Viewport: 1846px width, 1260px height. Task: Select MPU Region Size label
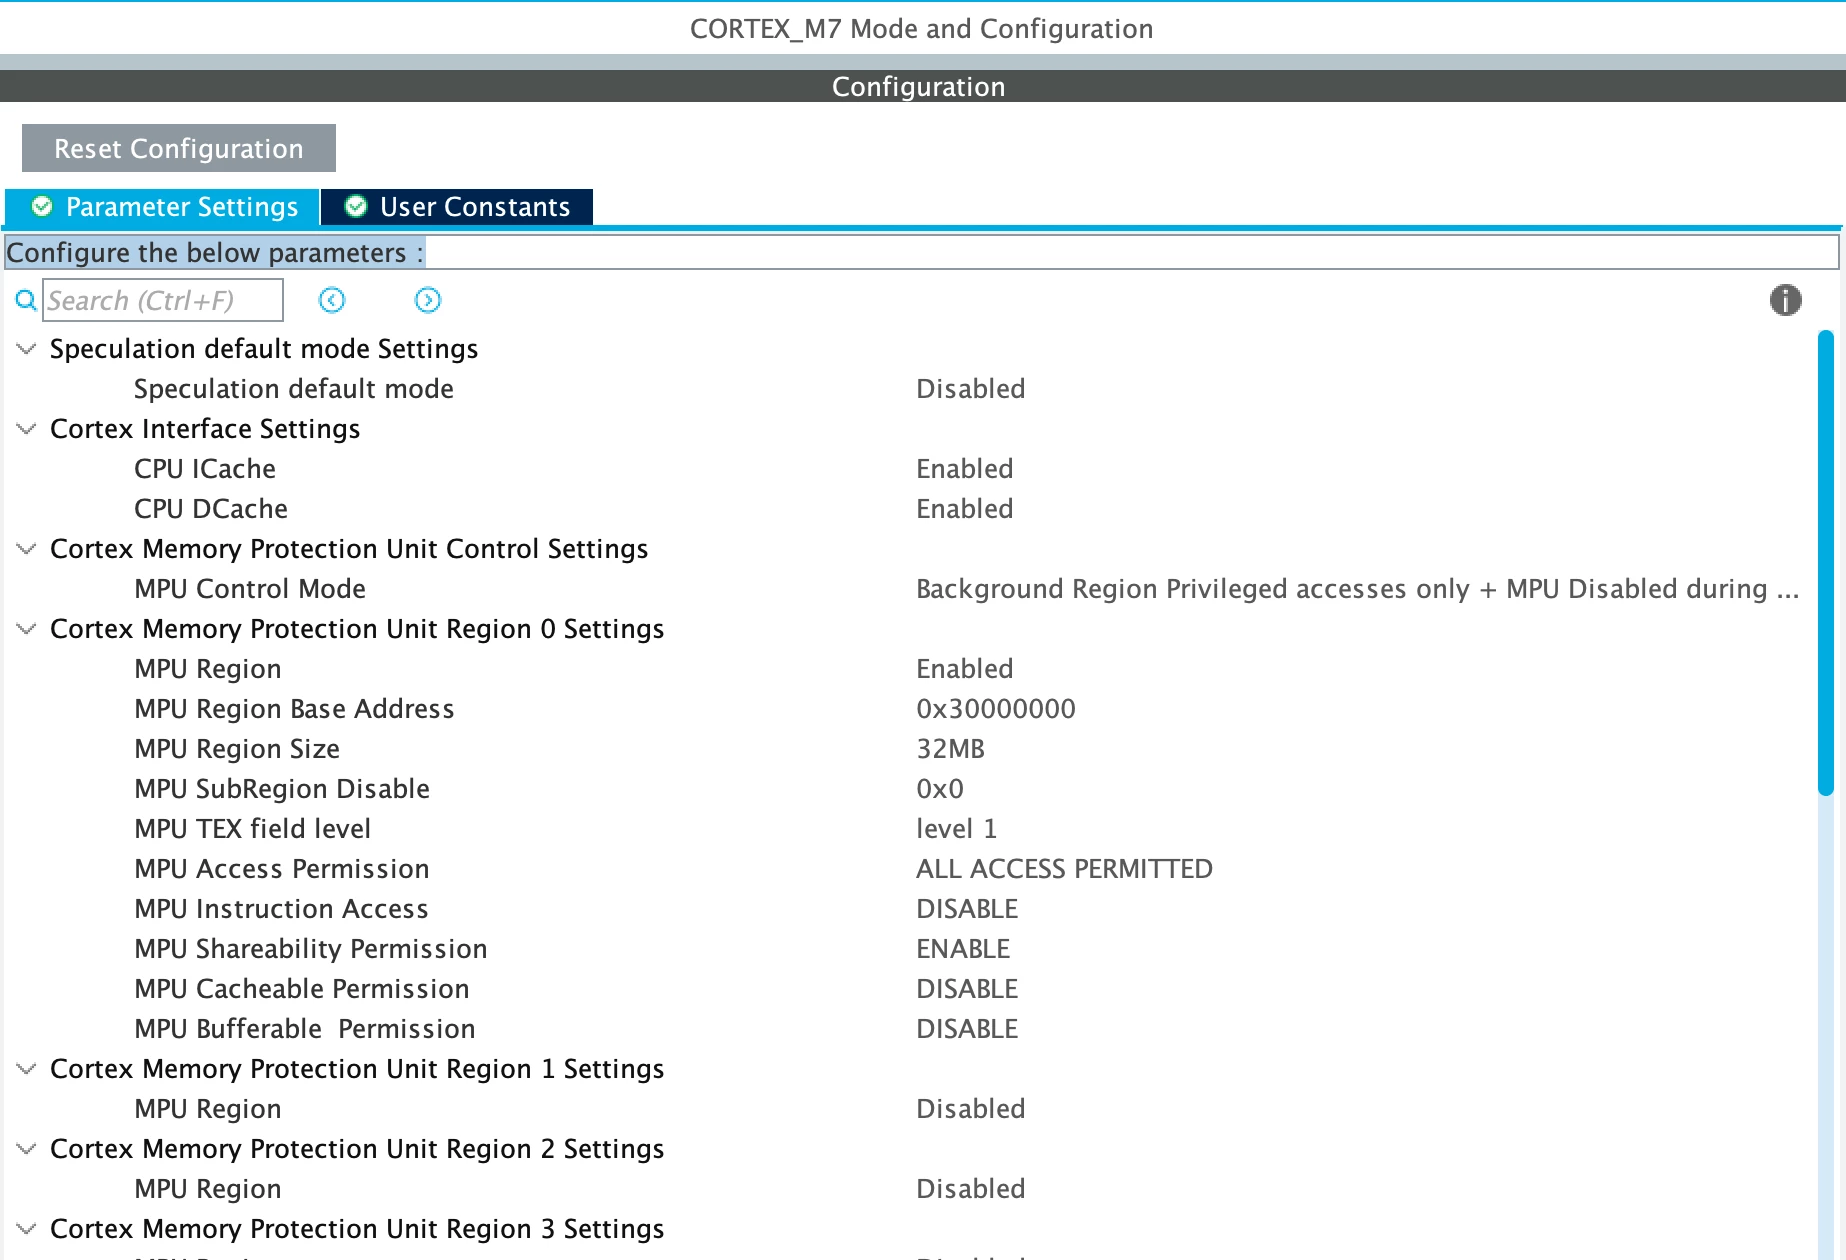click(237, 749)
